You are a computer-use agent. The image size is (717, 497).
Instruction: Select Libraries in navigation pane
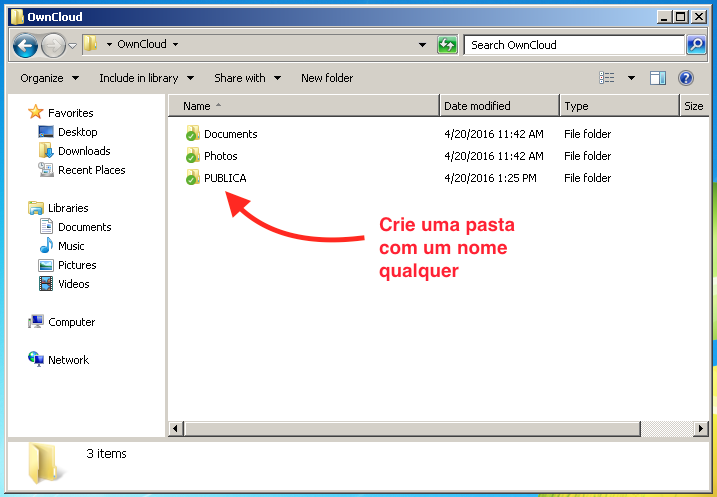coord(68,208)
